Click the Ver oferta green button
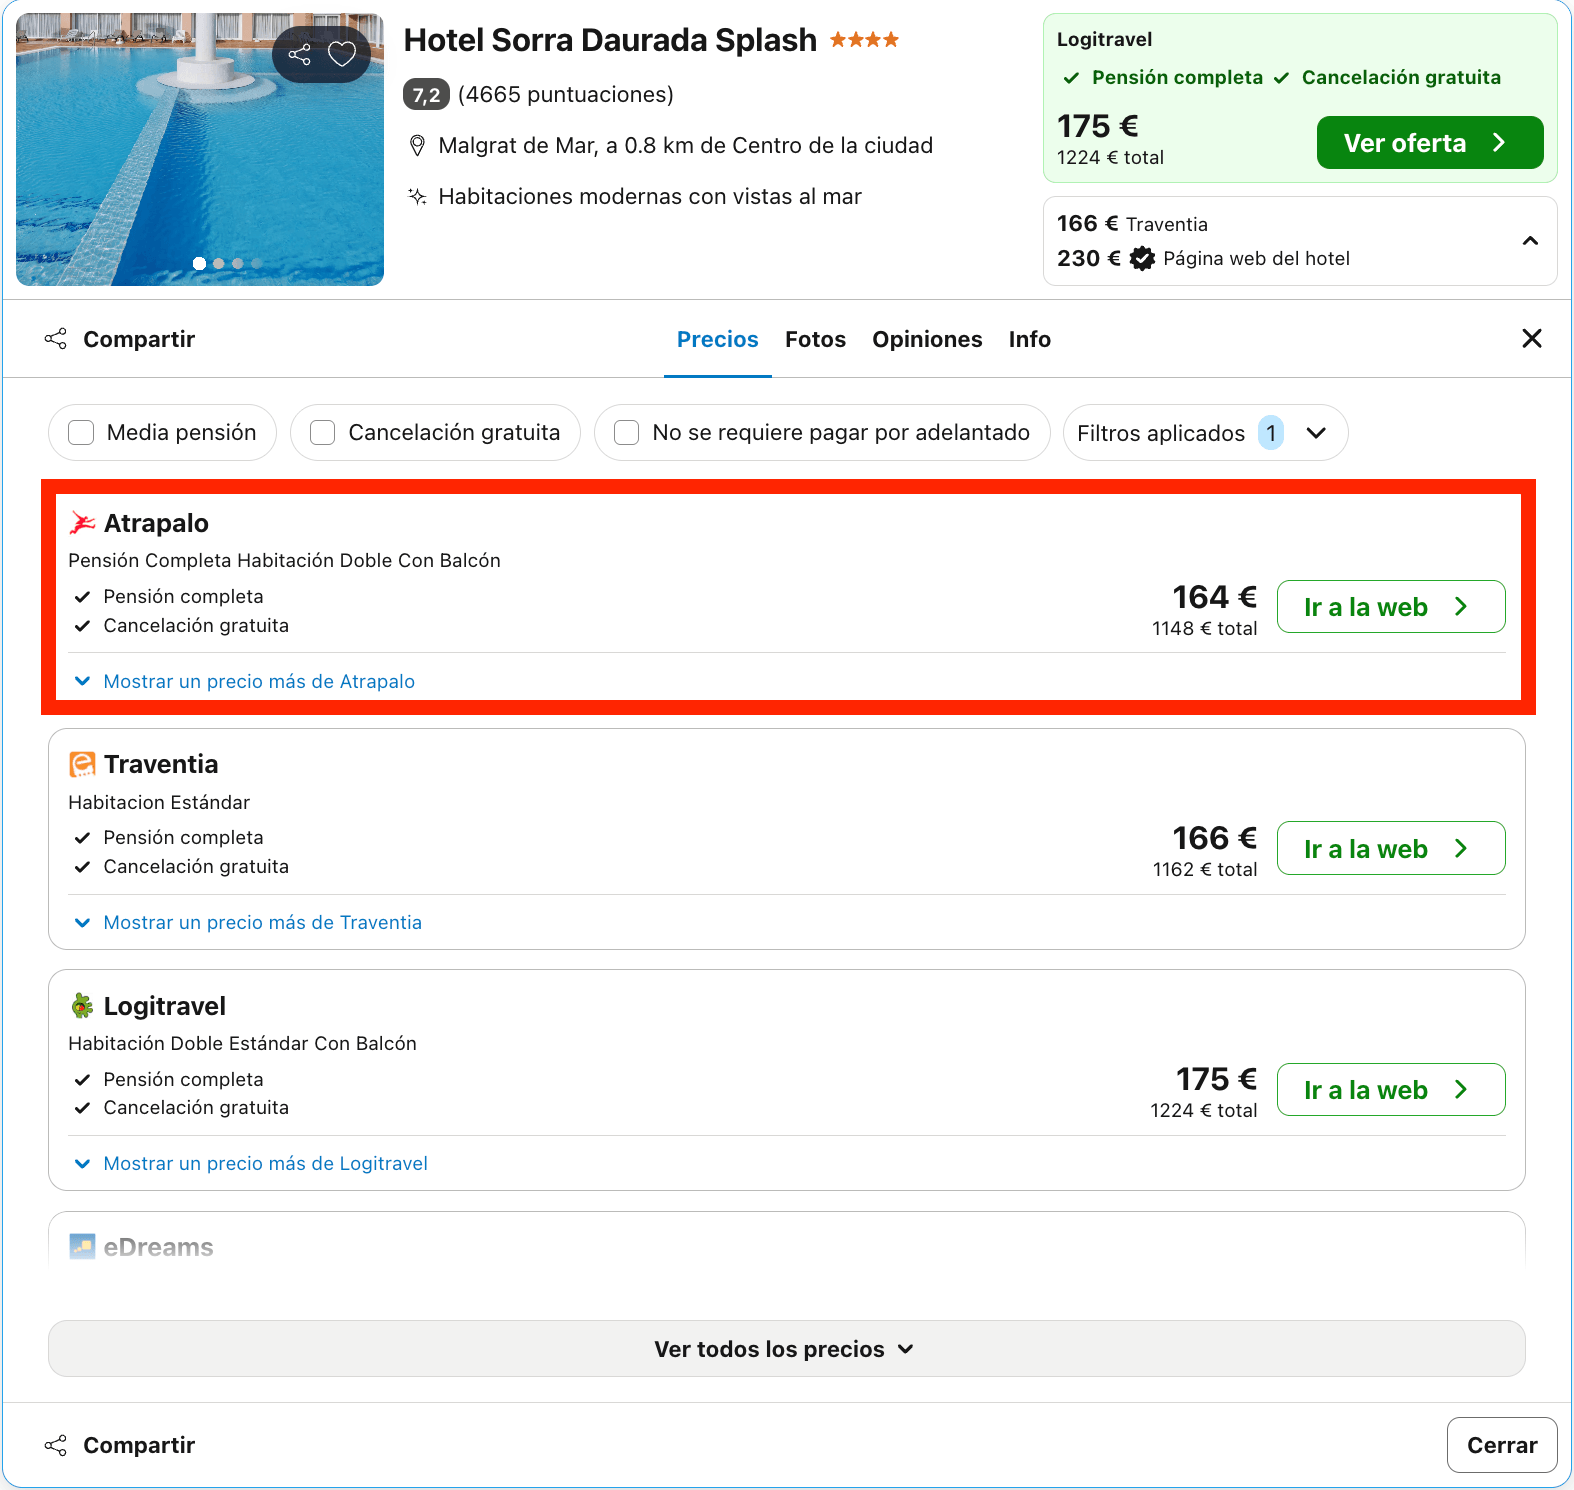This screenshot has height=1490, width=1574. 1430,143
